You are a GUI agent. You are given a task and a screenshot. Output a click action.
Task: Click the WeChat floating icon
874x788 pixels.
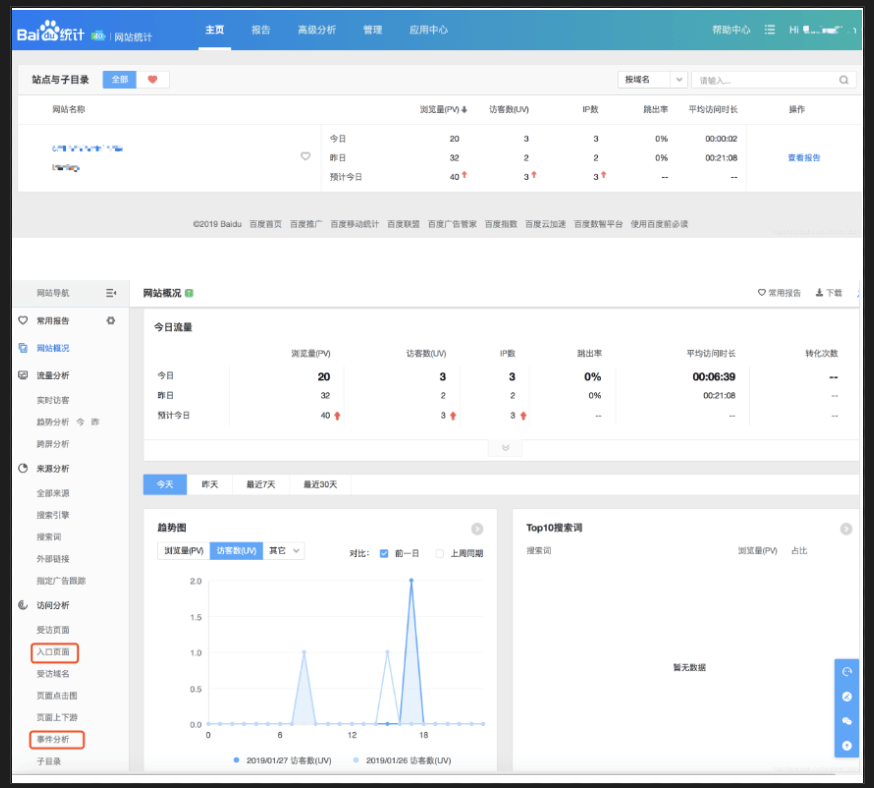click(847, 721)
